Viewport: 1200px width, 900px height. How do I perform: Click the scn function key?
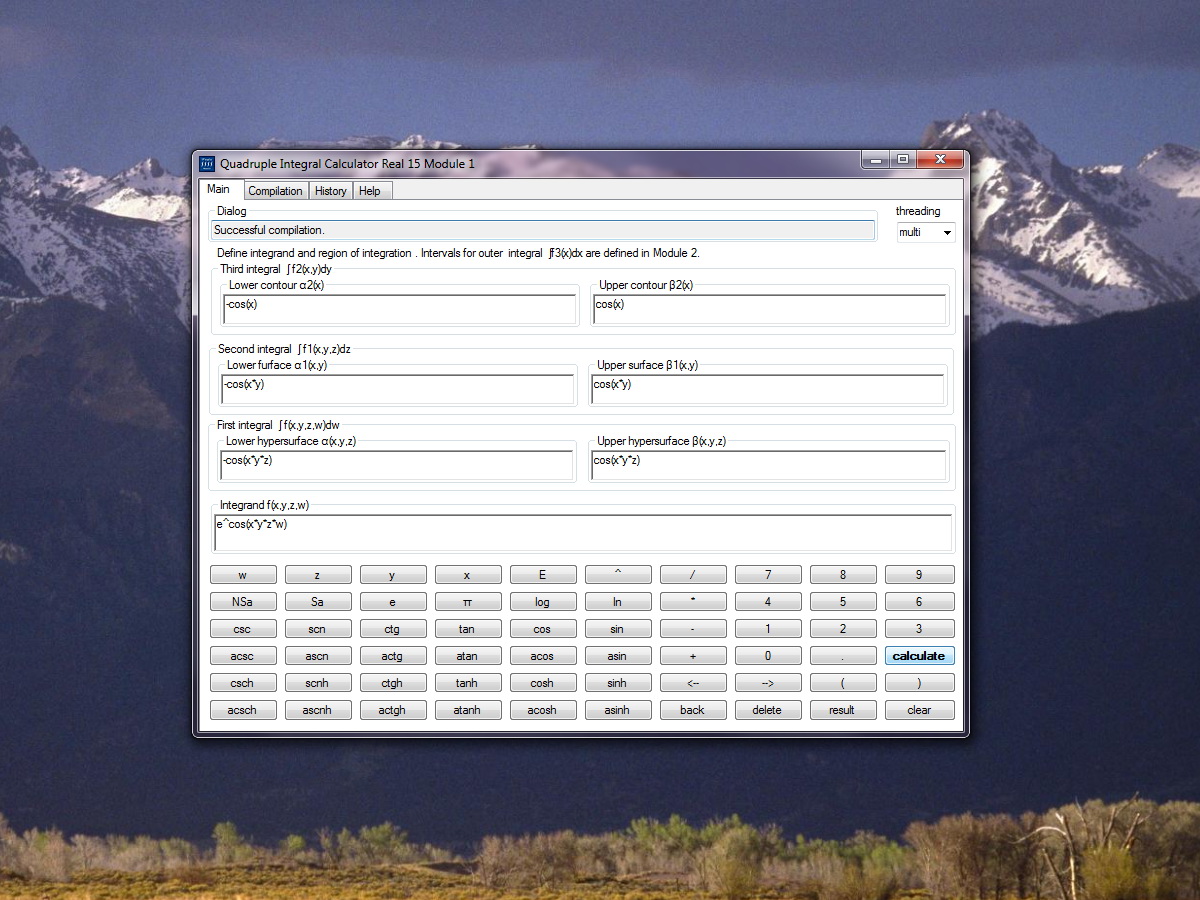(318, 629)
